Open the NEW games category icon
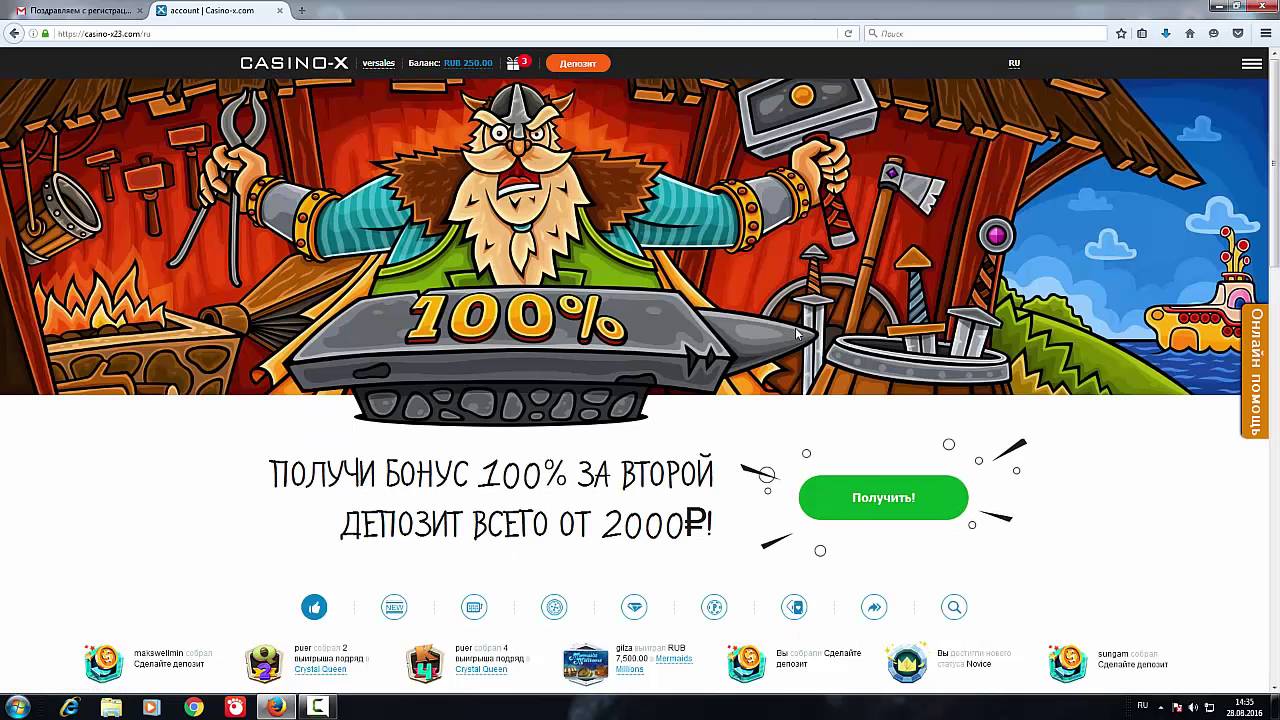The width and height of the screenshot is (1280, 720). tap(394, 607)
